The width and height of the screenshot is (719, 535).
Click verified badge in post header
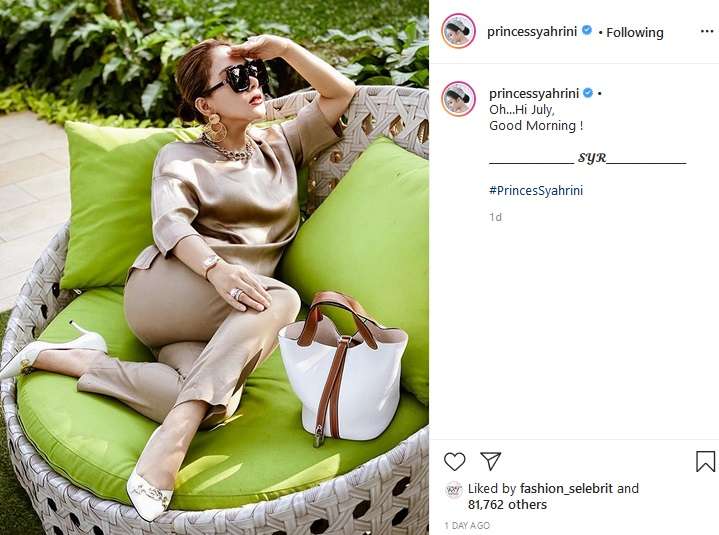[x=586, y=31]
